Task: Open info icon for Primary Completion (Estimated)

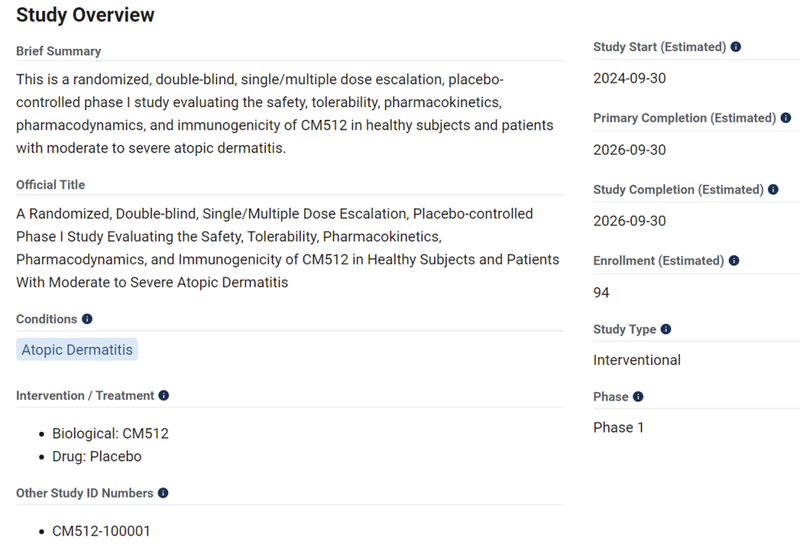Action: pyautogui.click(x=786, y=118)
